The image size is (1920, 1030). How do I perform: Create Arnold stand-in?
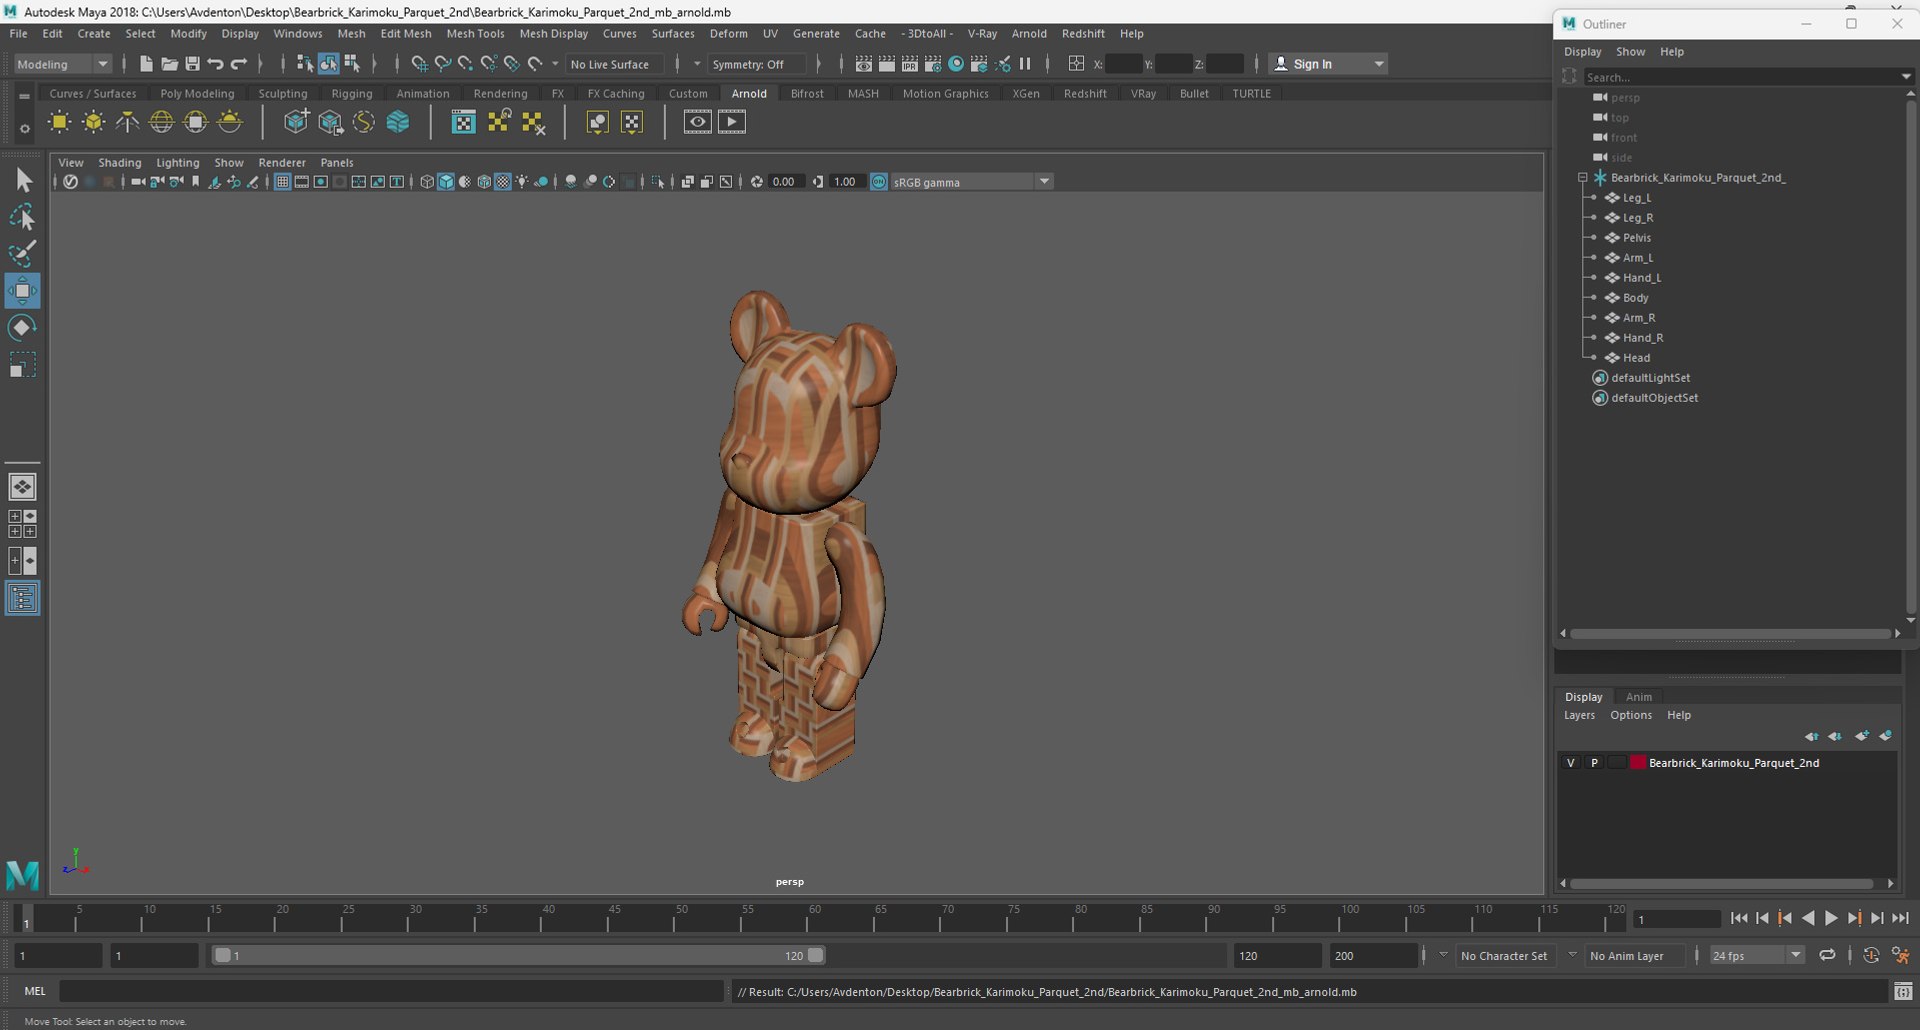(296, 122)
